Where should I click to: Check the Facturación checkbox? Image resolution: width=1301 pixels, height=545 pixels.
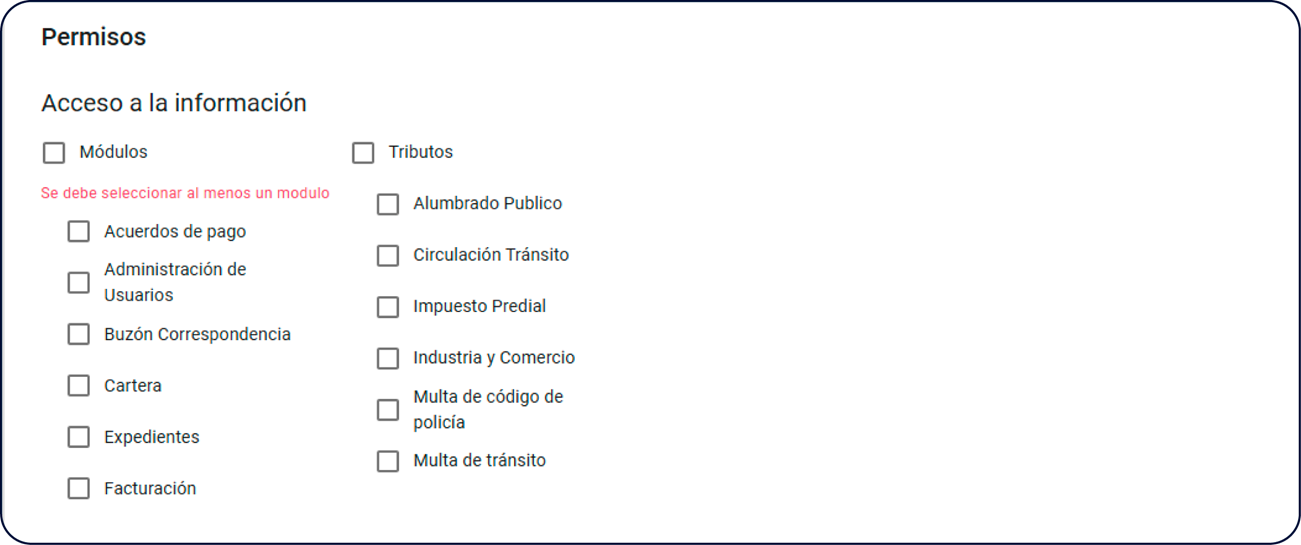[x=79, y=489]
